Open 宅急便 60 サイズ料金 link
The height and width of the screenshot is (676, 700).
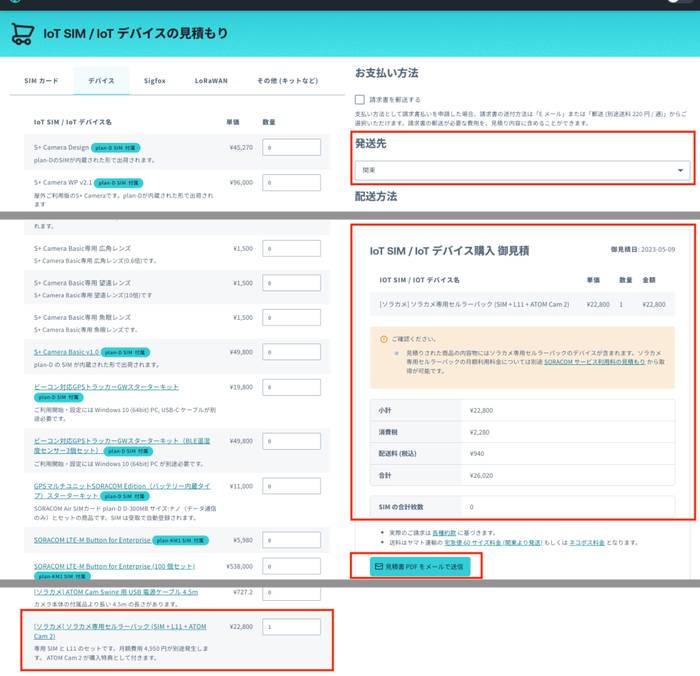tap(493, 542)
